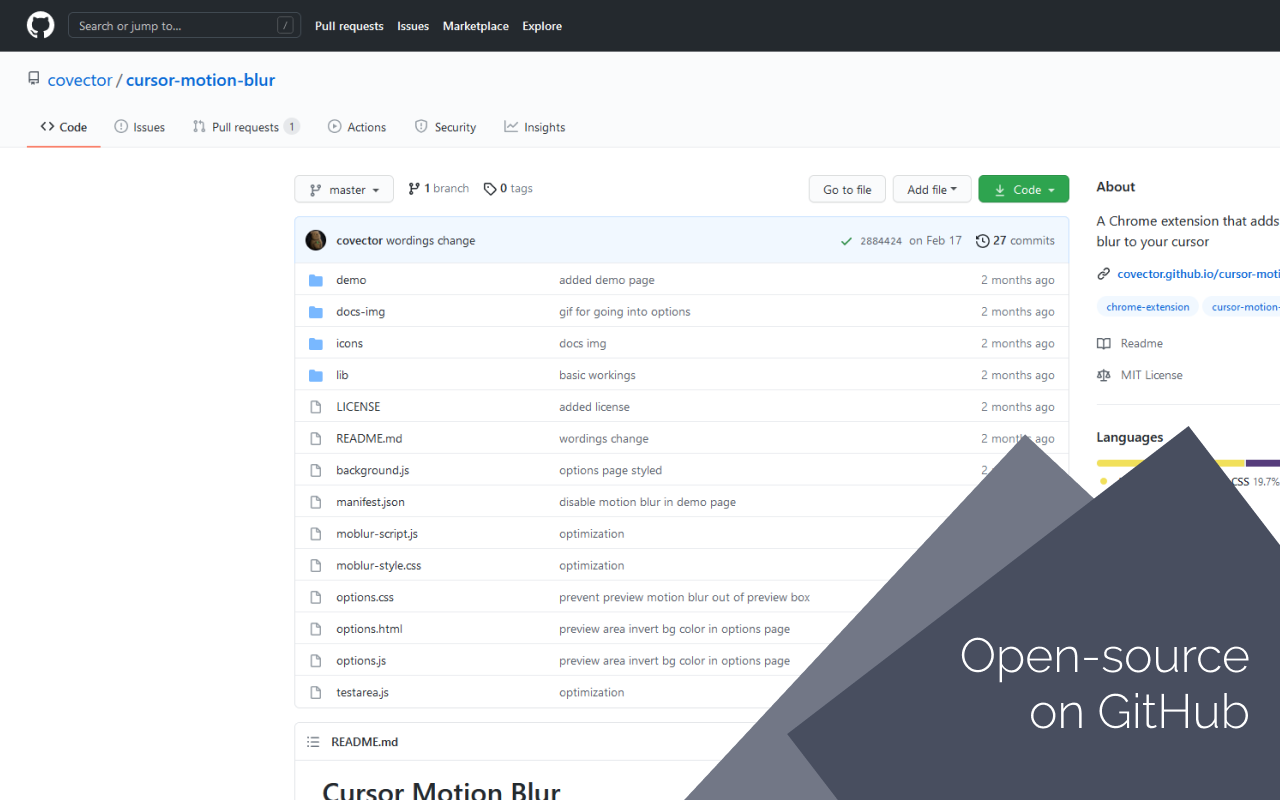The height and width of the screenshot is (800, 1280).
Task: Open the Insights tab
Action: click(x=535, y=127)
